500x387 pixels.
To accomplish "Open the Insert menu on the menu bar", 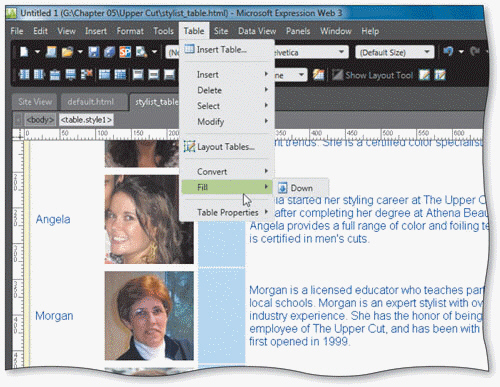I will (x=96, y=31).
